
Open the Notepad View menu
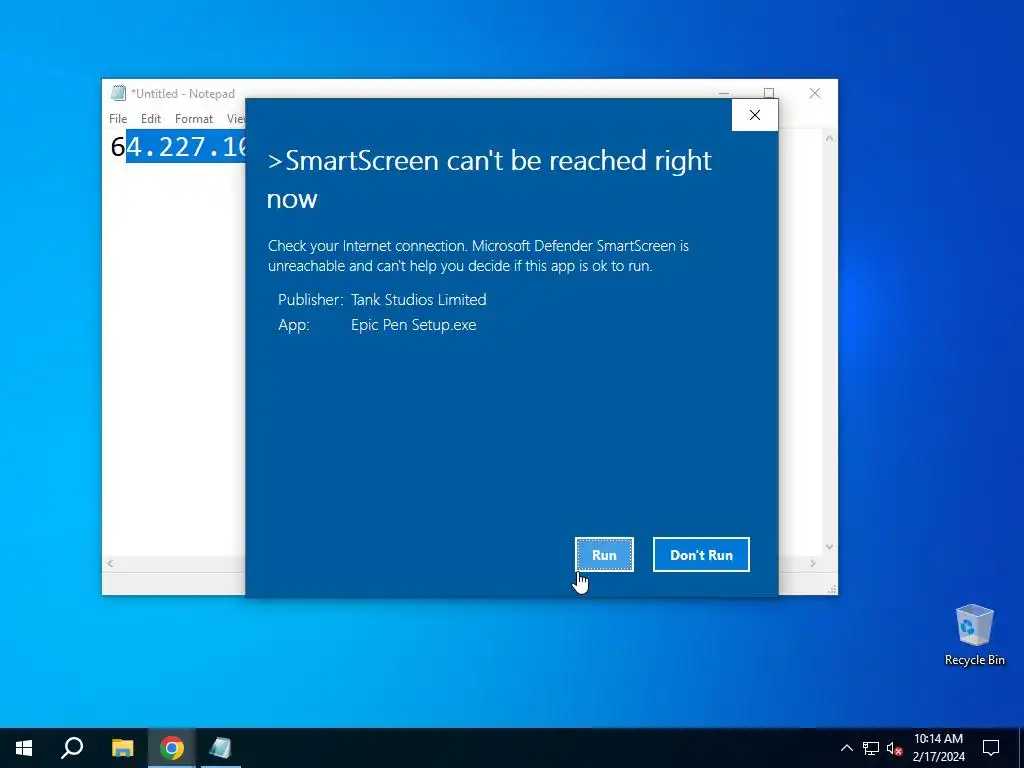[236, 119]
